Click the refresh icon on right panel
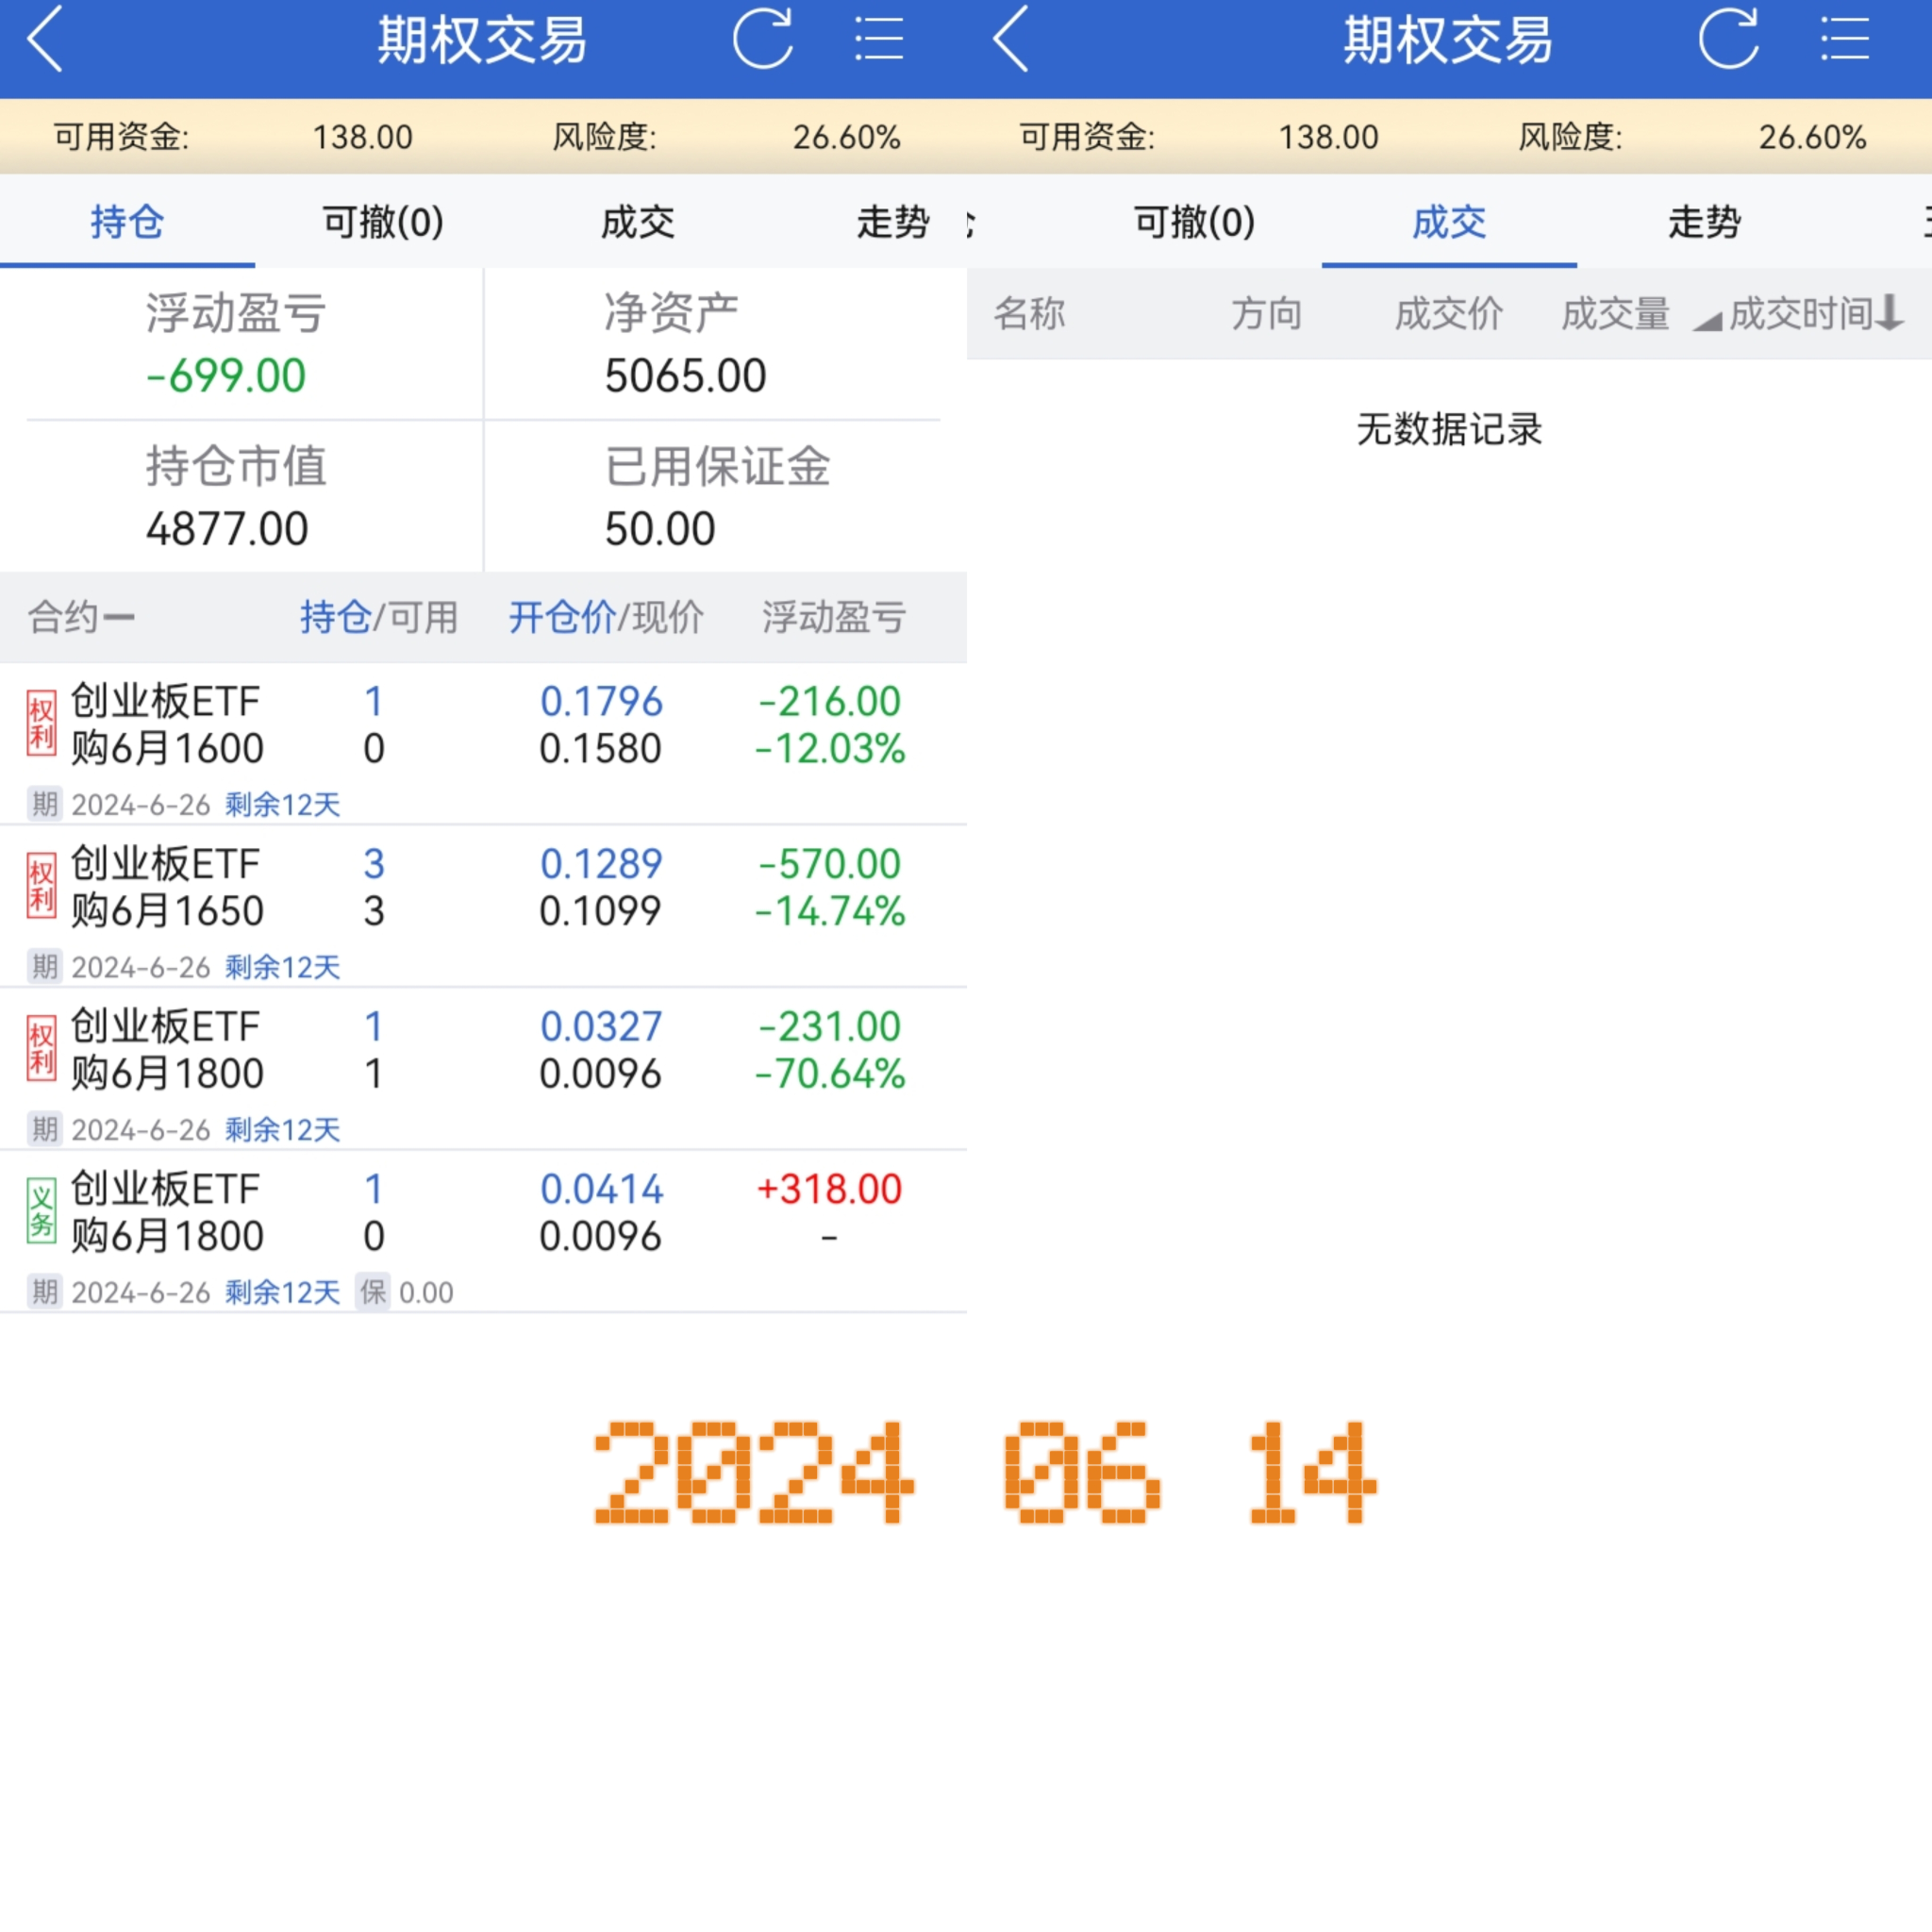This screenshot has height=1932, width=1932. click(1728, 40)
